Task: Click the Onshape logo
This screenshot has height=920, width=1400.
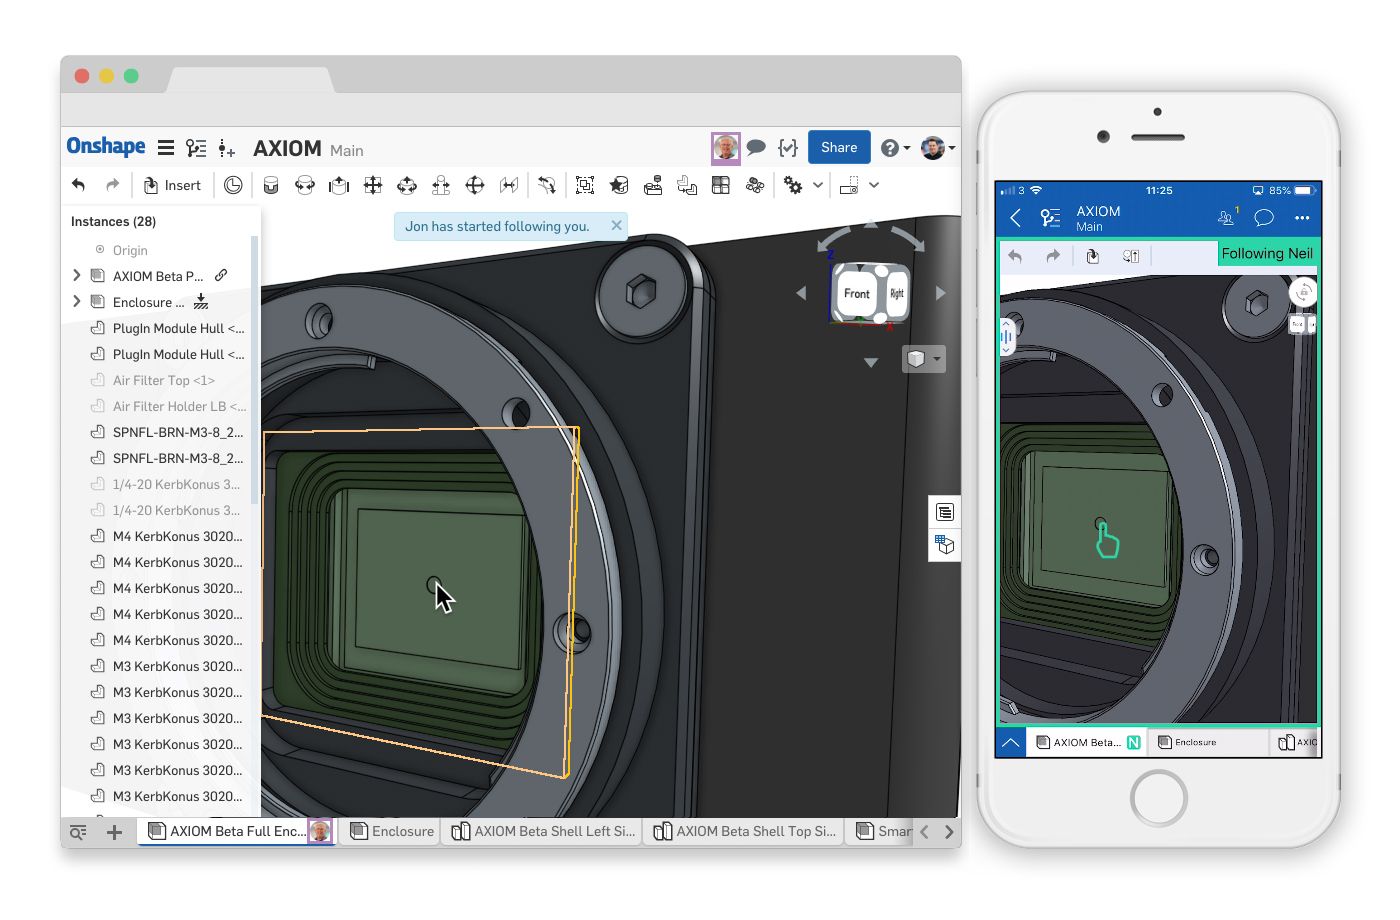Action: point(106,147)
